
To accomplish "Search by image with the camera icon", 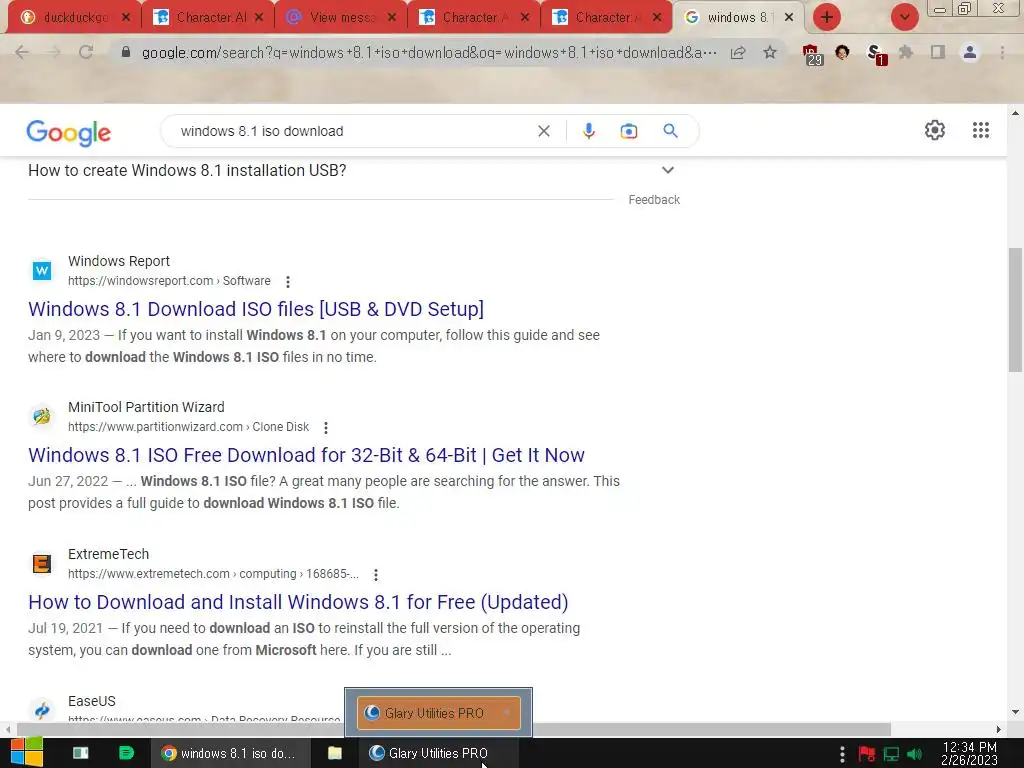I will click(628, 131).
